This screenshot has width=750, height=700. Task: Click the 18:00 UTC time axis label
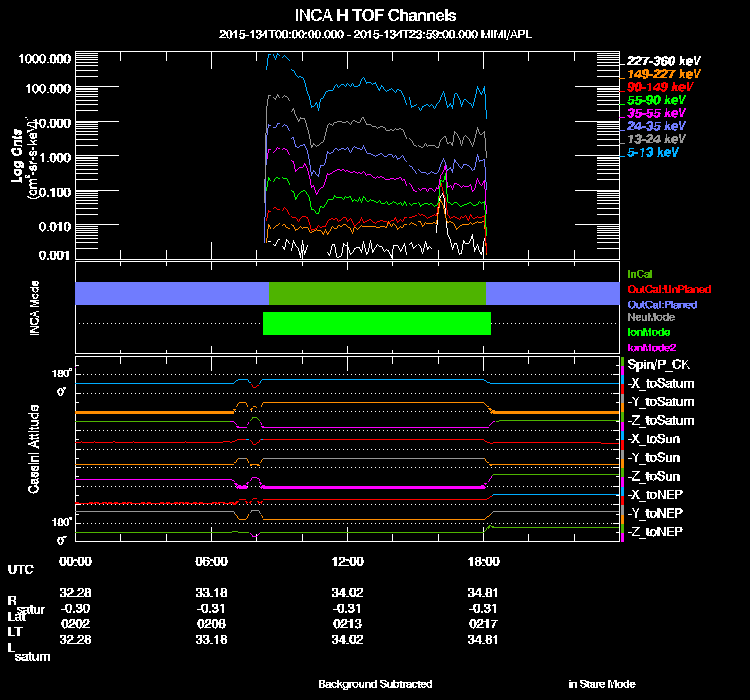click(x=483, y=562)
